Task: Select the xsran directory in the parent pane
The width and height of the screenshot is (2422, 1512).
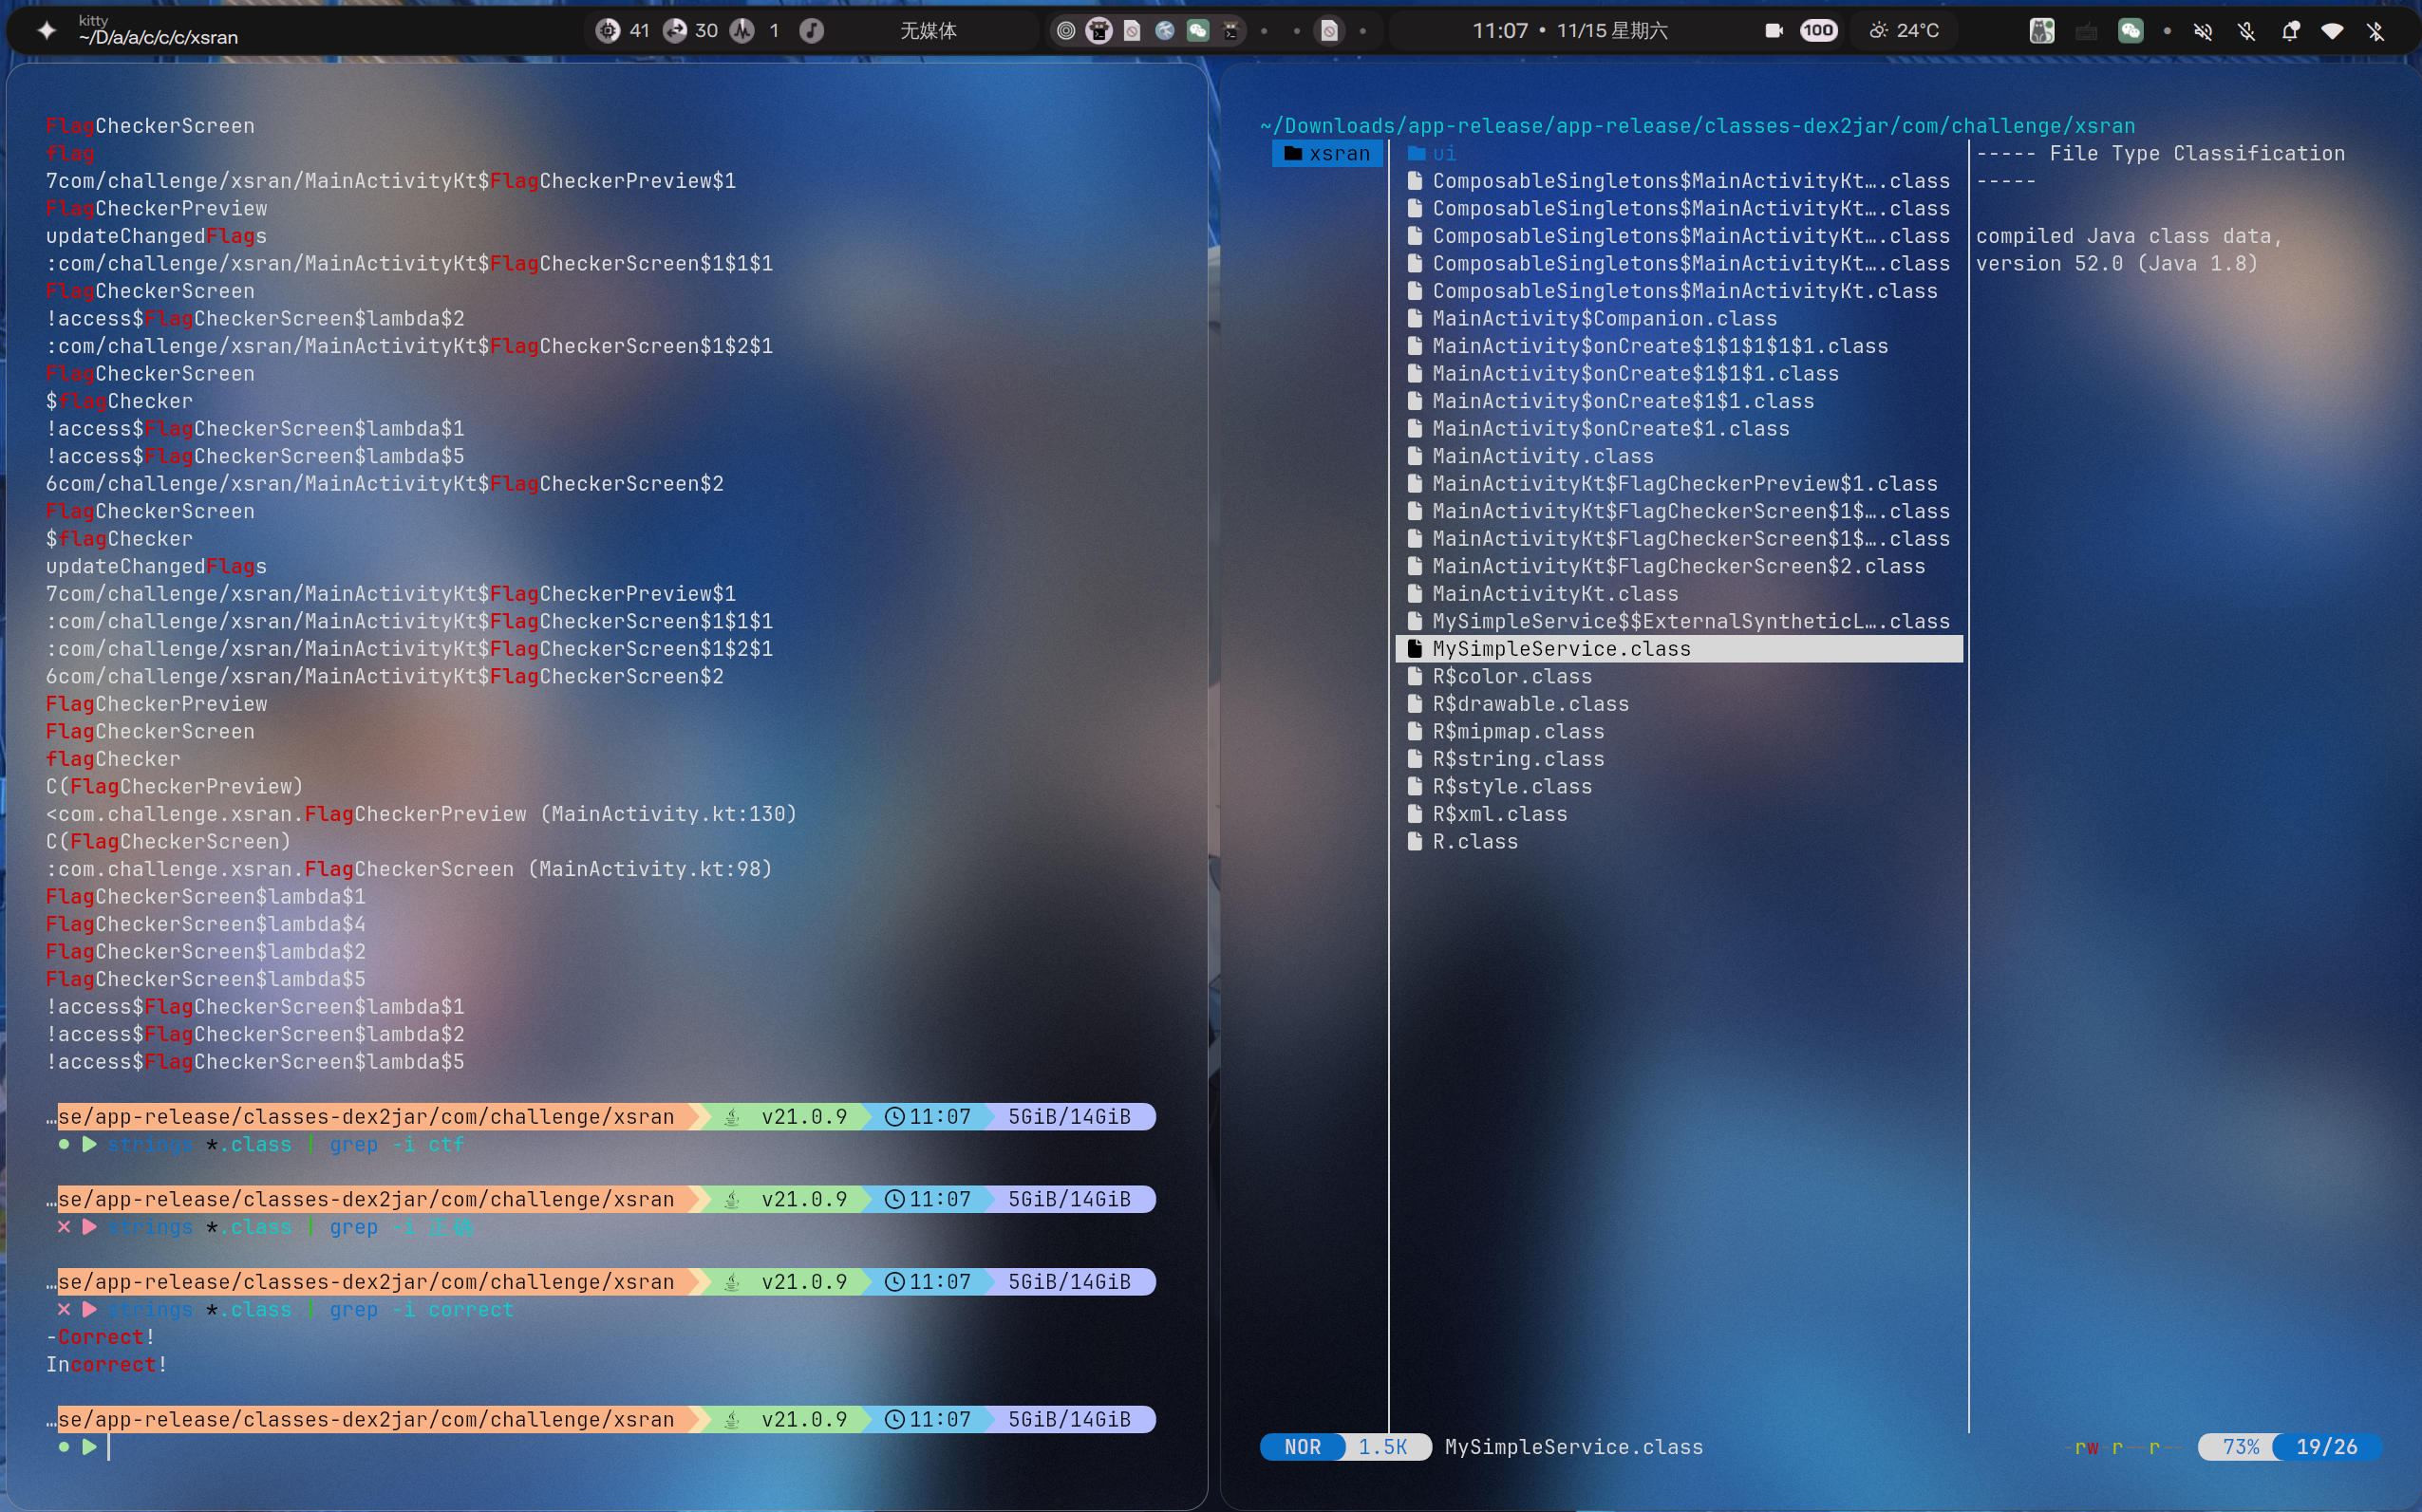Action: coord(1328,154)
